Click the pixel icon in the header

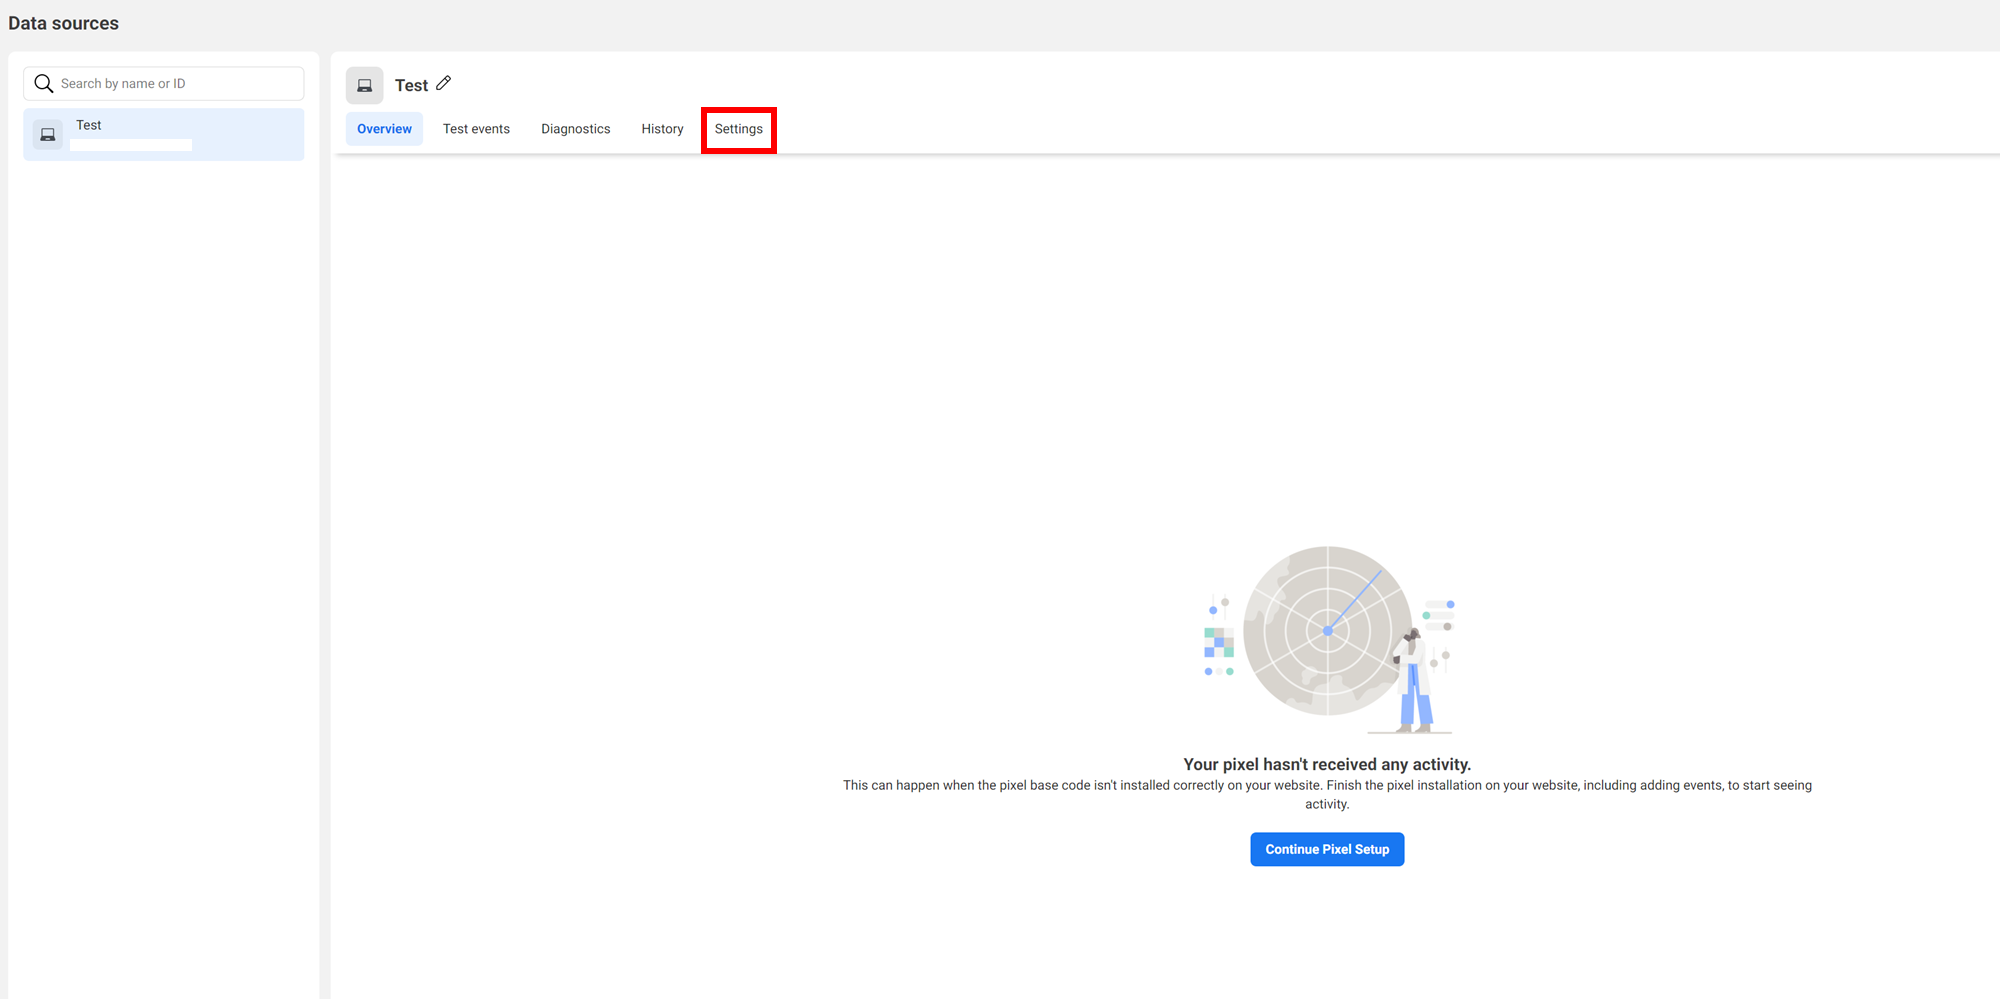coord(365,85)
